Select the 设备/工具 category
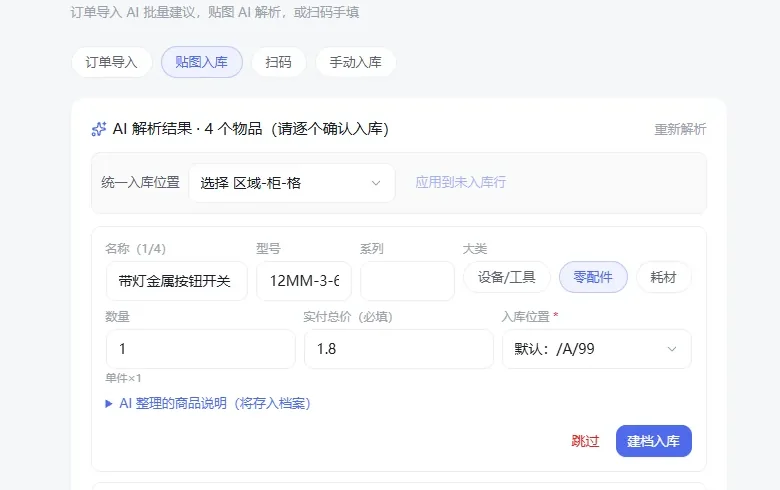 506,277
